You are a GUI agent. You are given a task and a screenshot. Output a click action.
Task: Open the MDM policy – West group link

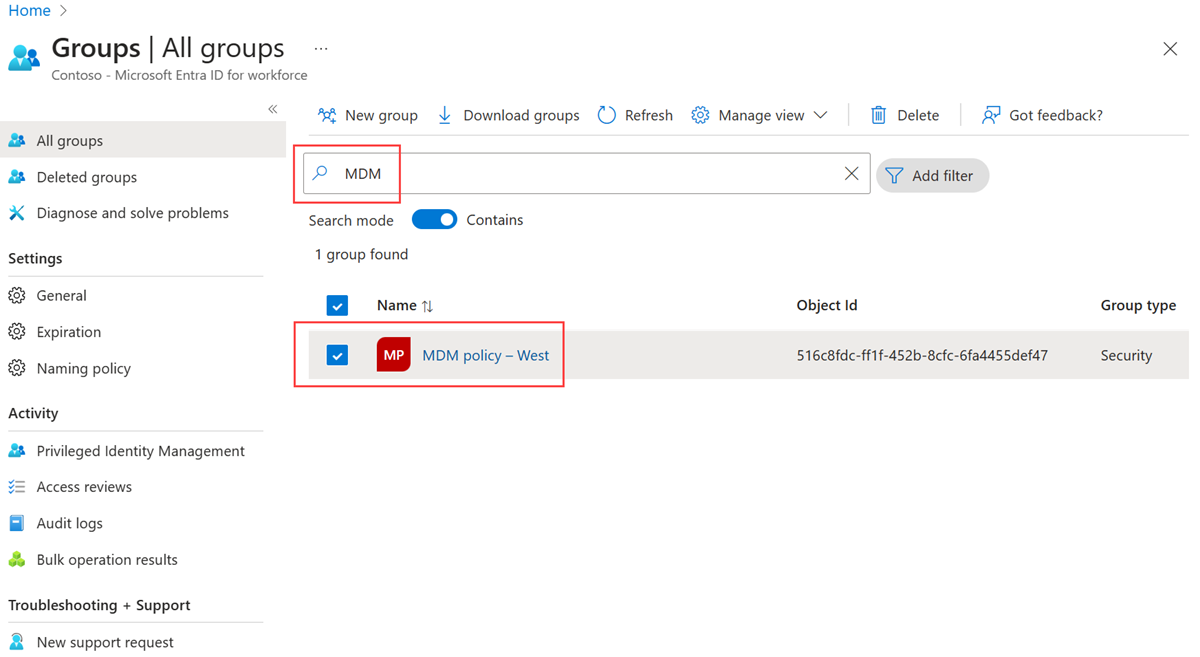pos(486,355)
